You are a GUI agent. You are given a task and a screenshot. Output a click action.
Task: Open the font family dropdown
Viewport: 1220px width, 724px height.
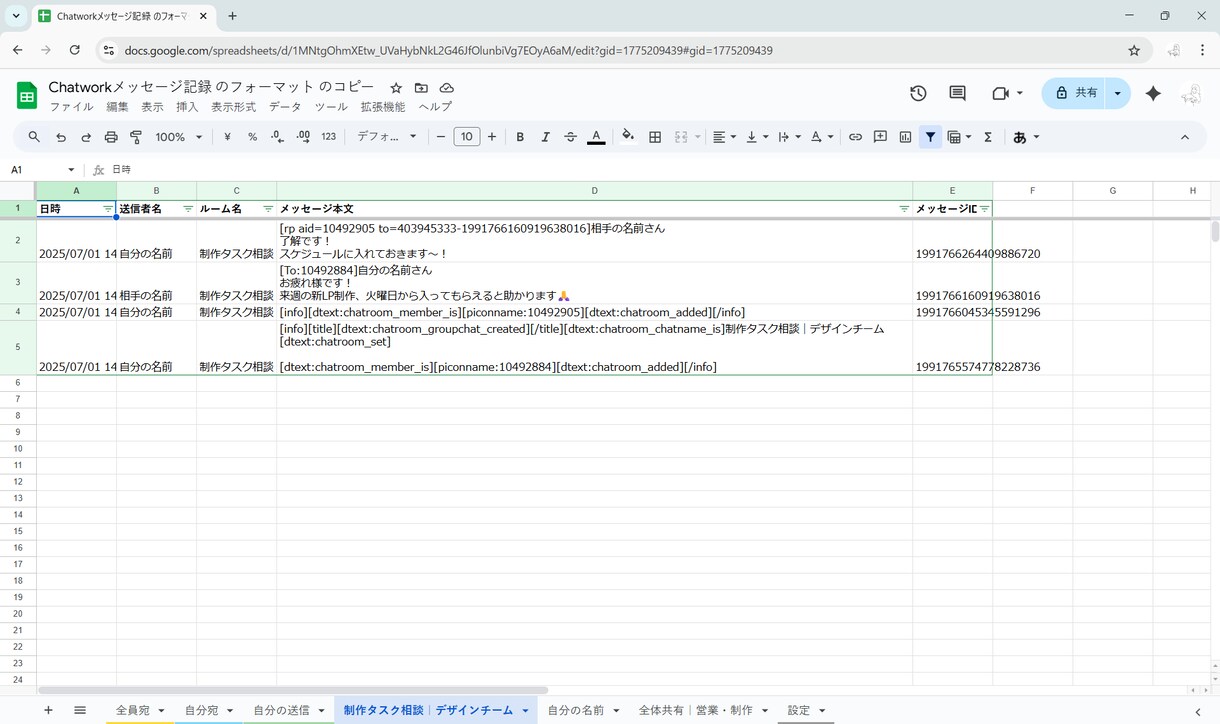(x=387, y=137)
